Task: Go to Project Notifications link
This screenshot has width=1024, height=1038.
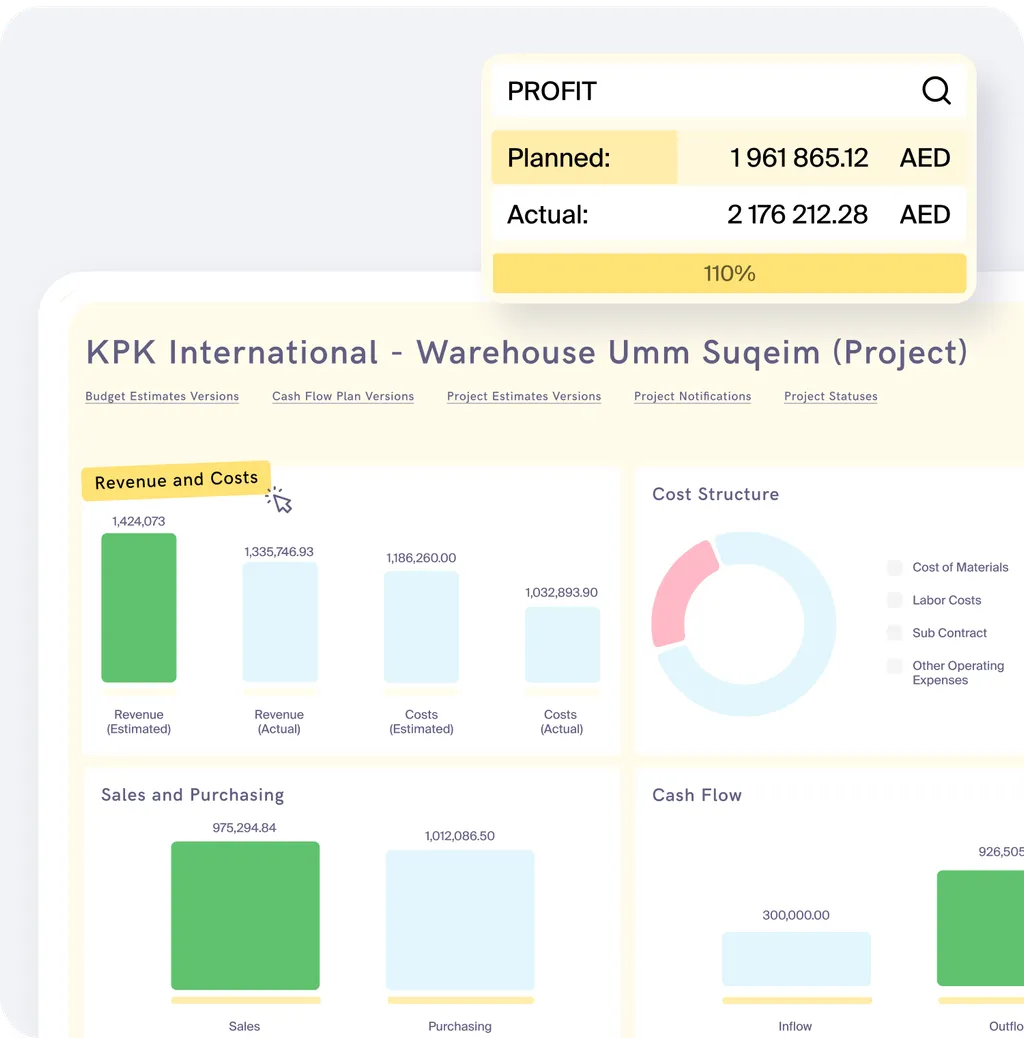Action: click(x=692, y=396)
